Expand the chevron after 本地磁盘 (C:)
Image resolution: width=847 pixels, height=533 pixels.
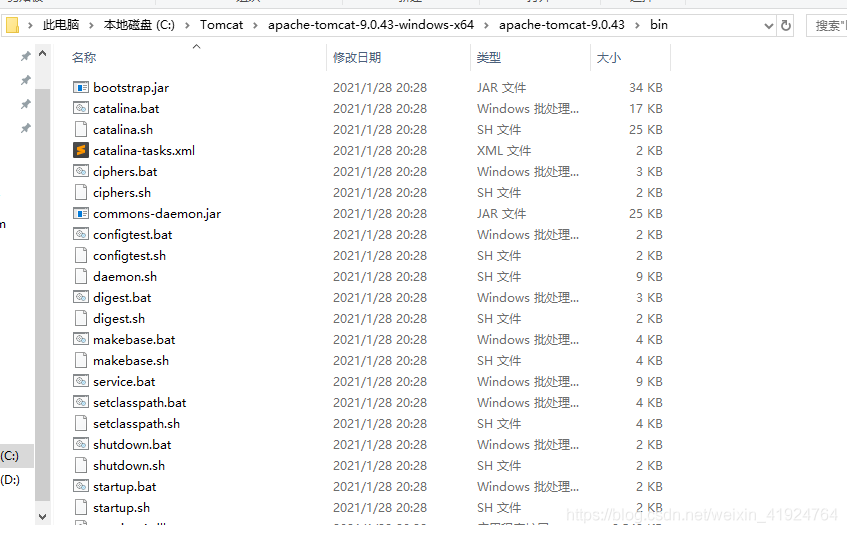coord(187,25)
